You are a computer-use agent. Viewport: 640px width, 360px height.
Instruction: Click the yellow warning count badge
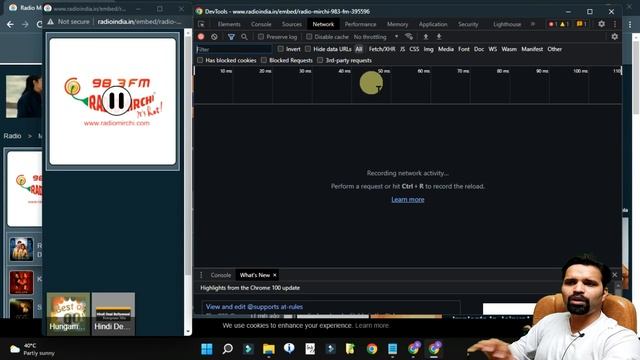tap(564, 24)
